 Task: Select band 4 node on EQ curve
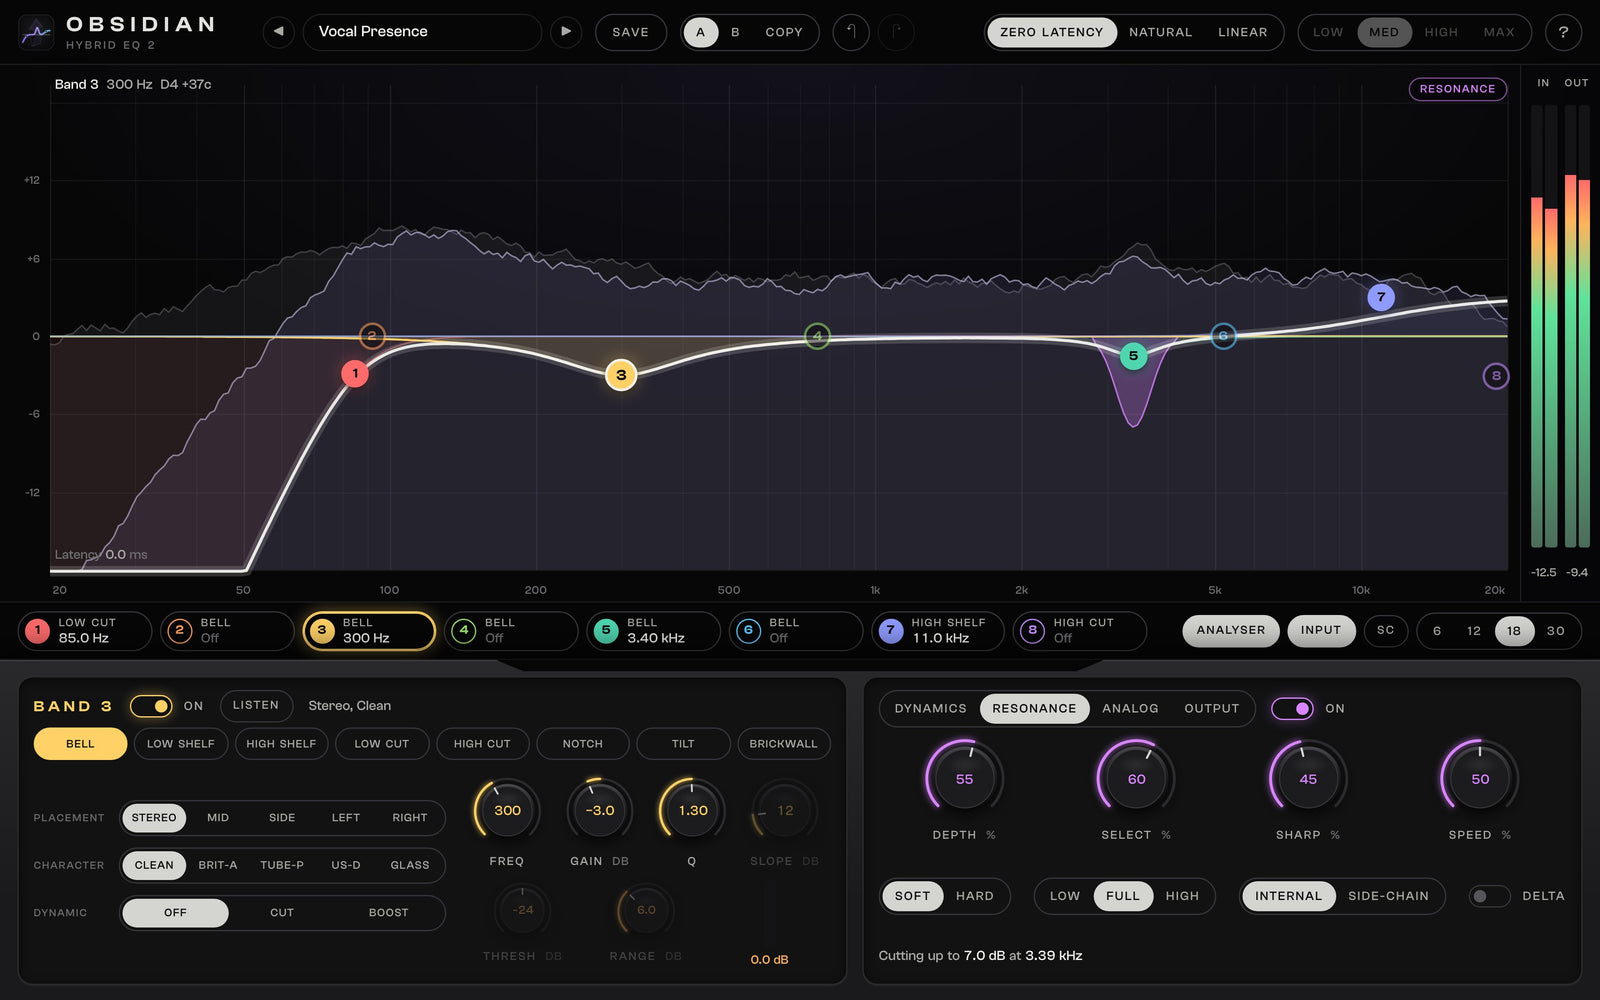click(x=817, y=336)
